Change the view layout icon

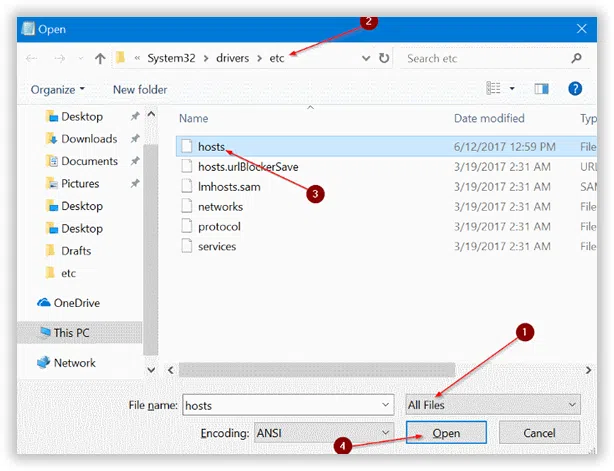(x=493, y=88)
